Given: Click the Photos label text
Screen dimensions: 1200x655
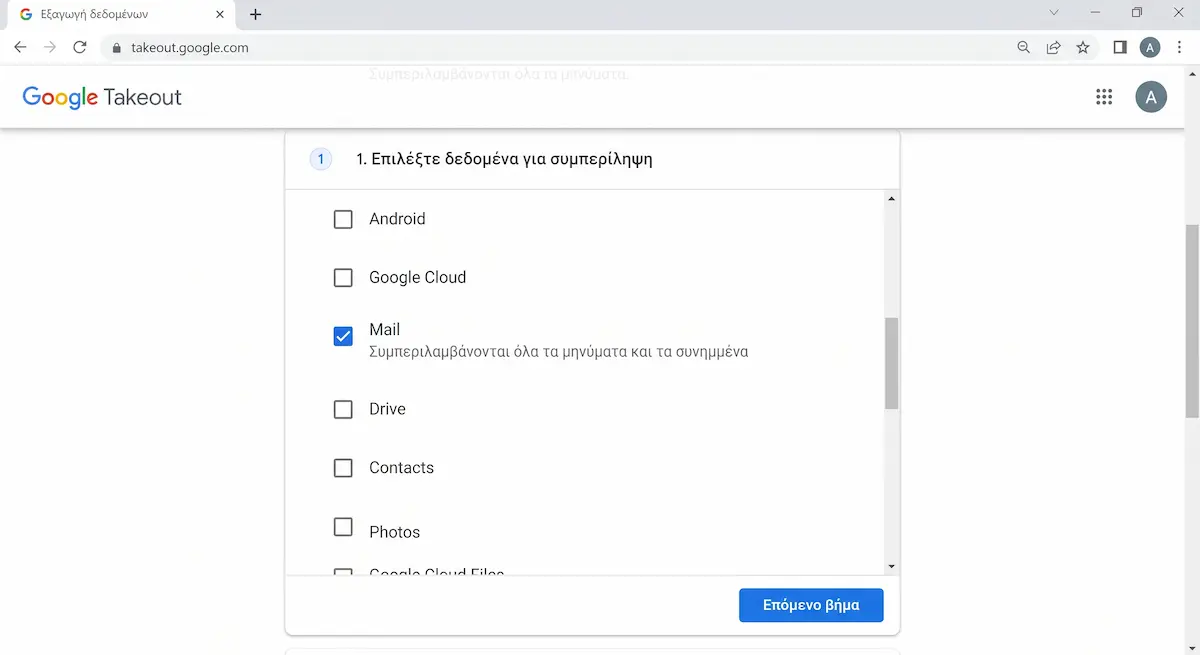Looking at the screenshot, I should (x=394, y=532).
